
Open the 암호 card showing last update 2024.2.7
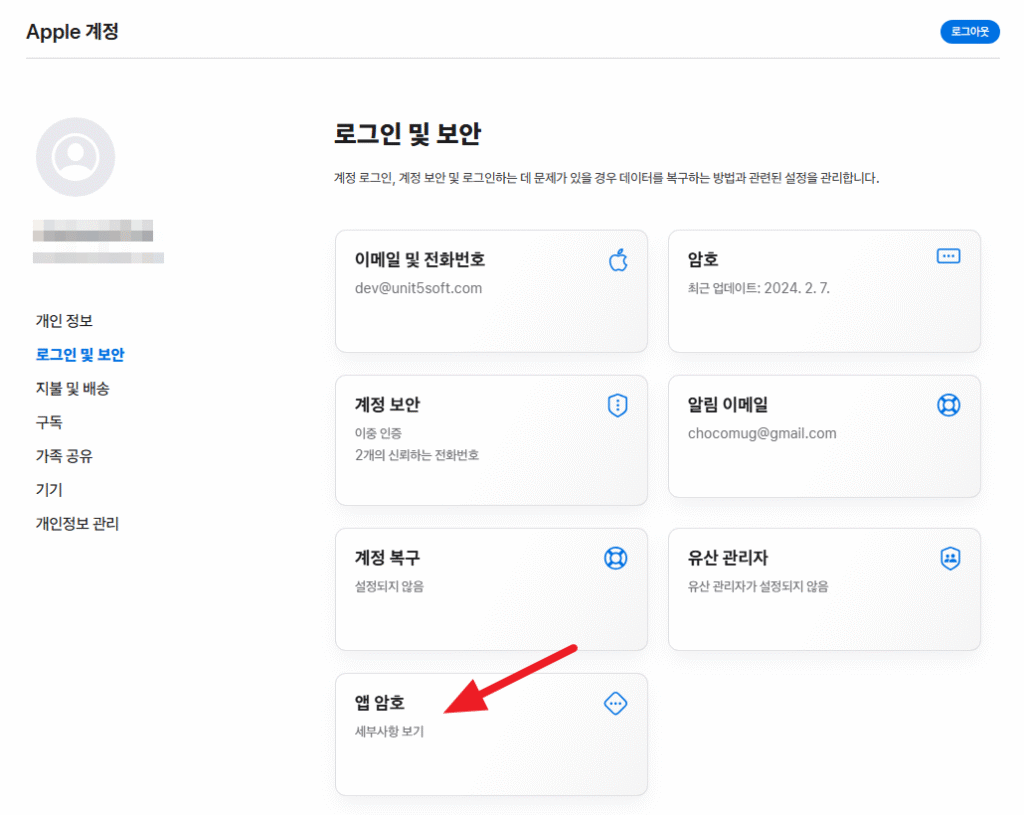tap(824, 290)
